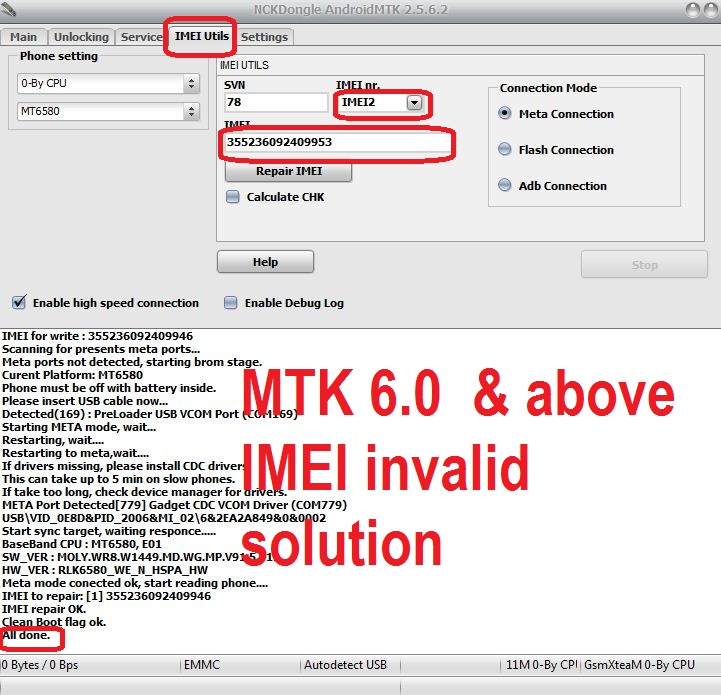Switch to the Unlocking tab
The width and height of the screenshot is (721, 695).
pos(81,37)
